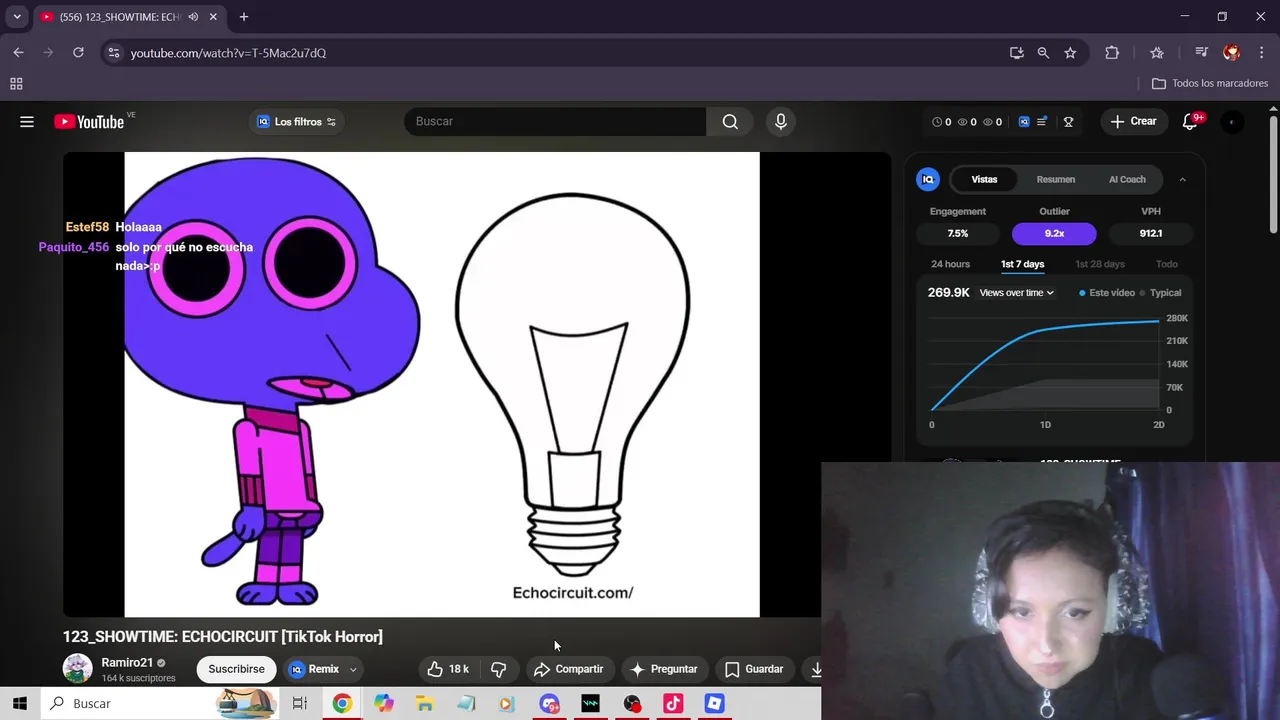Open File Explorer from the taskbar
The image size is (1280, 720).
point(425,704)
